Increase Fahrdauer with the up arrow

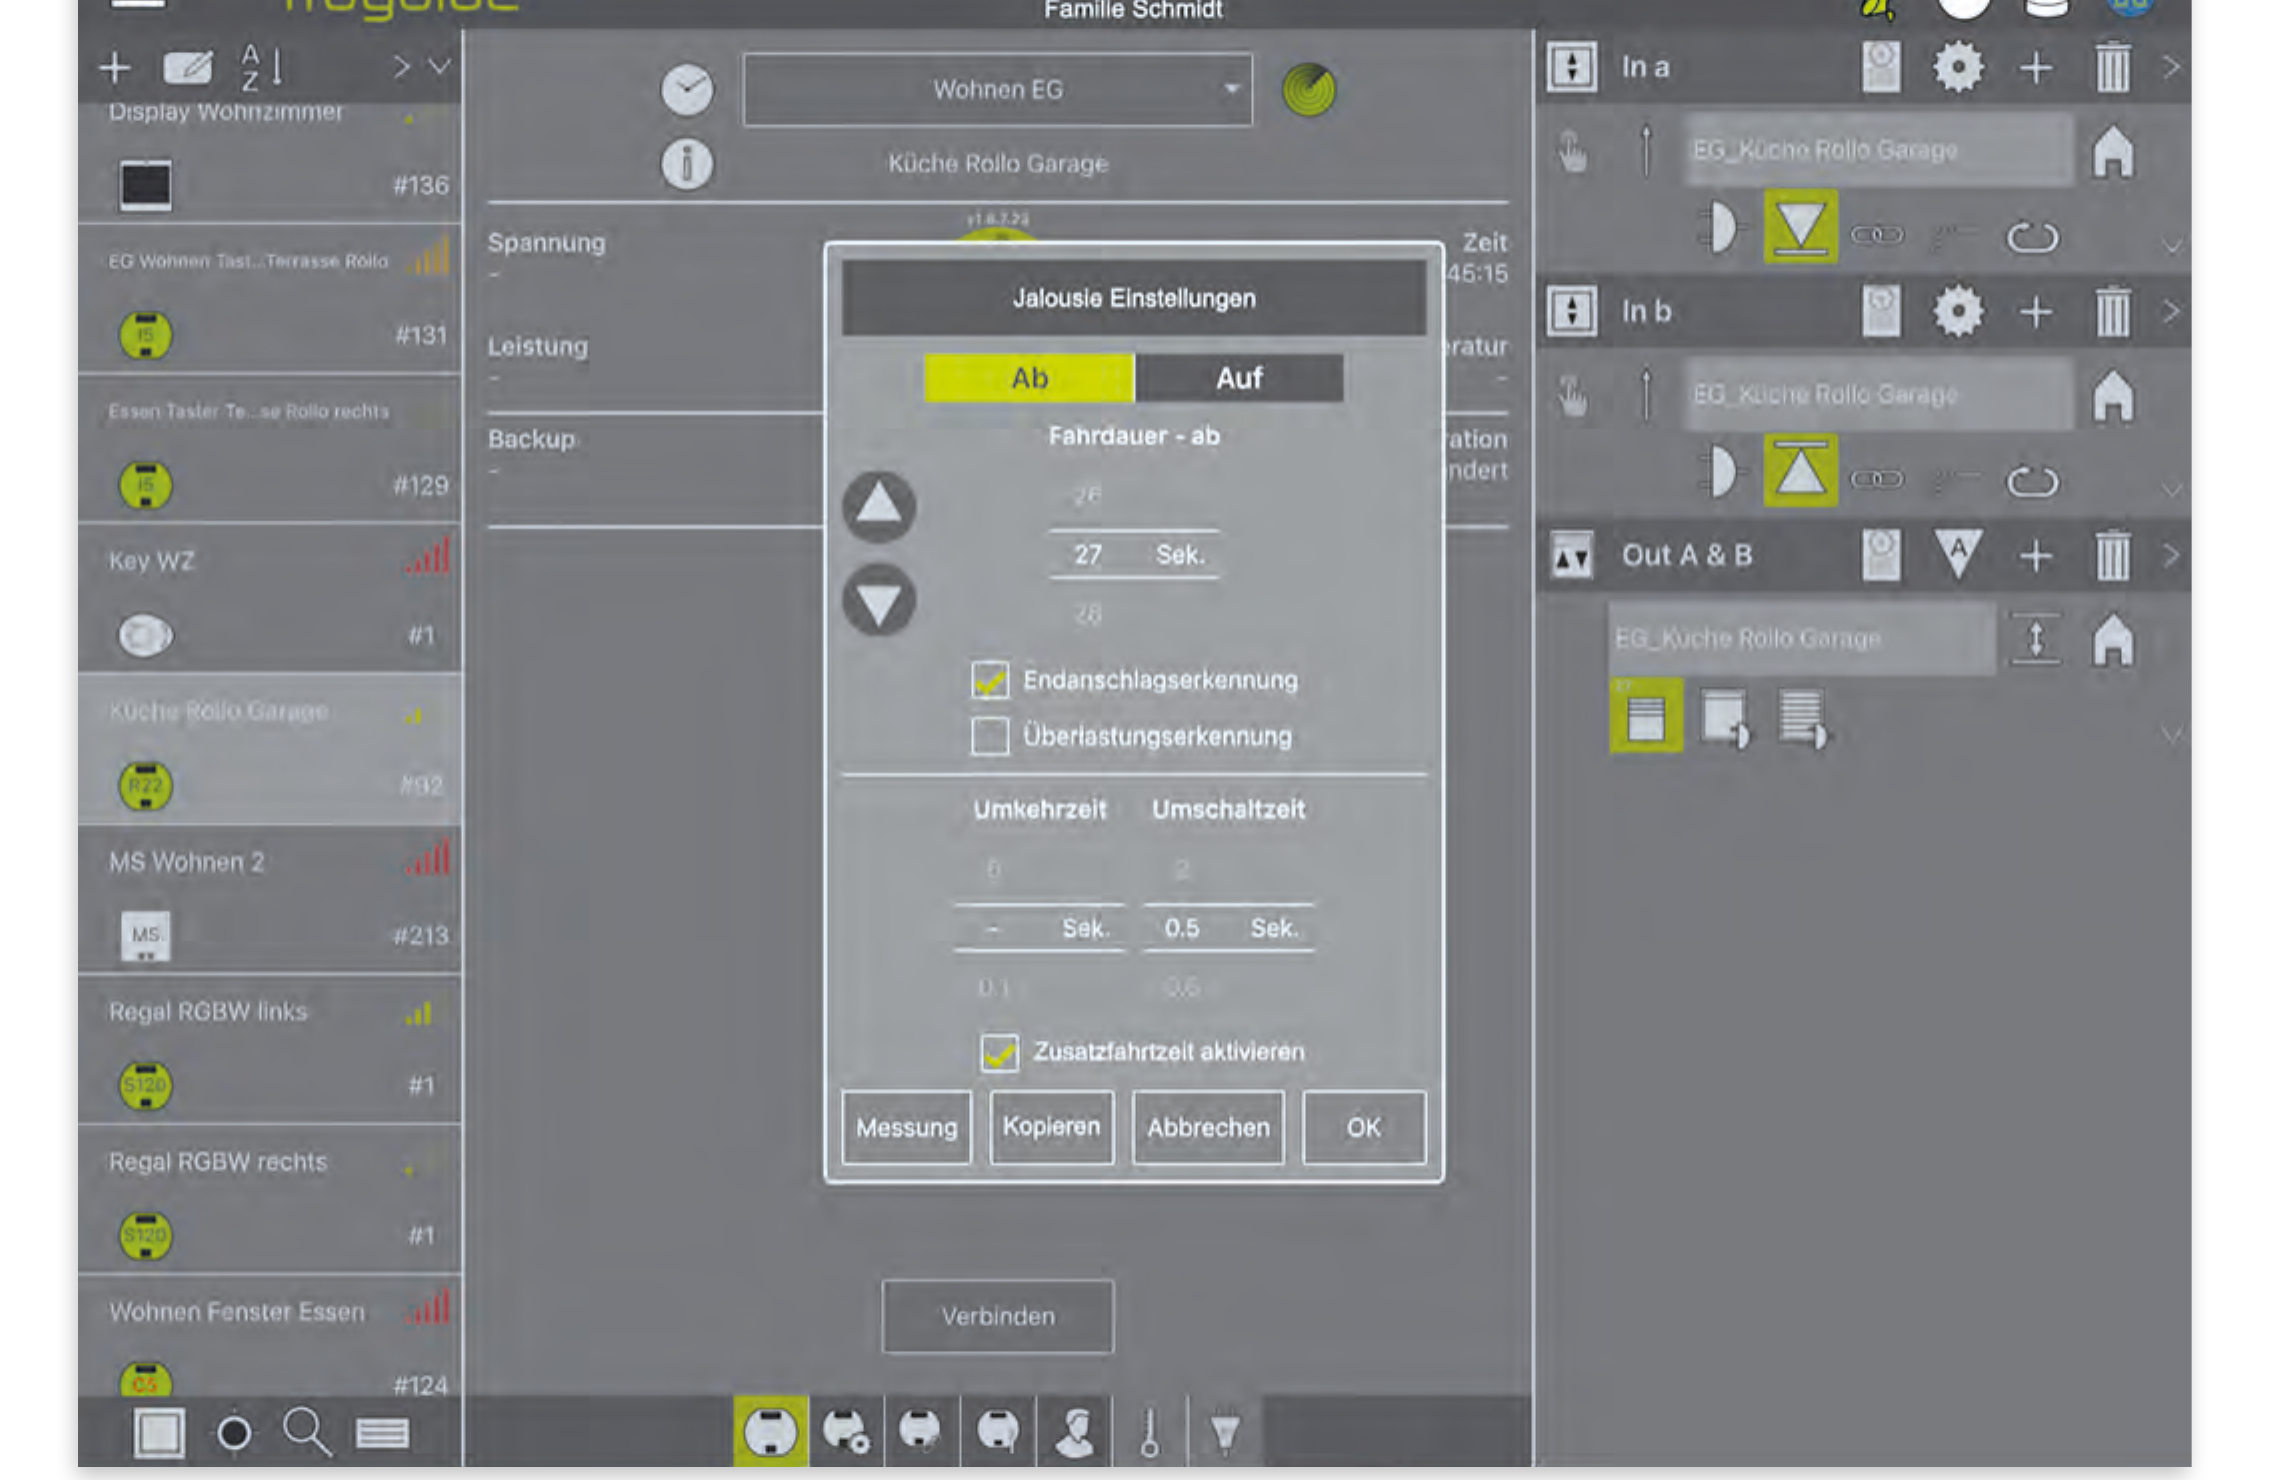pyautogui.click(x=879, y=507)
